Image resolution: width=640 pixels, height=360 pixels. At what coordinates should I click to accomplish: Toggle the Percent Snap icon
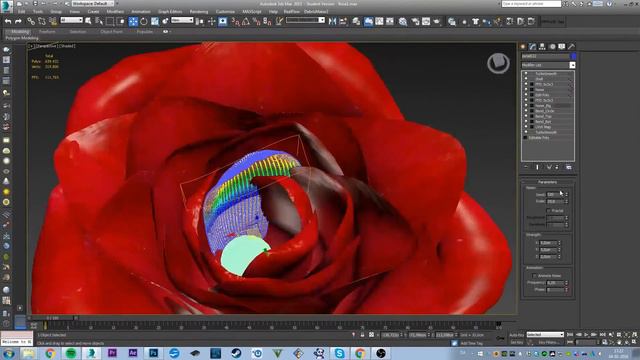[256, 21]
